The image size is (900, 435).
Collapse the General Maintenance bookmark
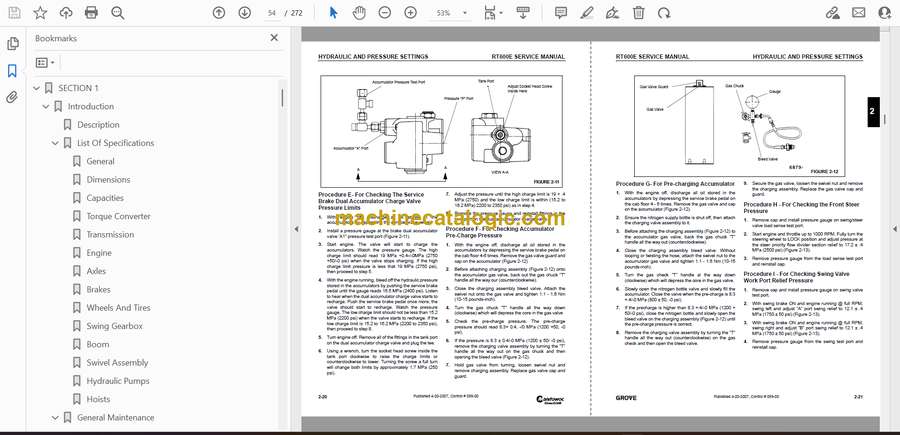(x=55, y=418)
